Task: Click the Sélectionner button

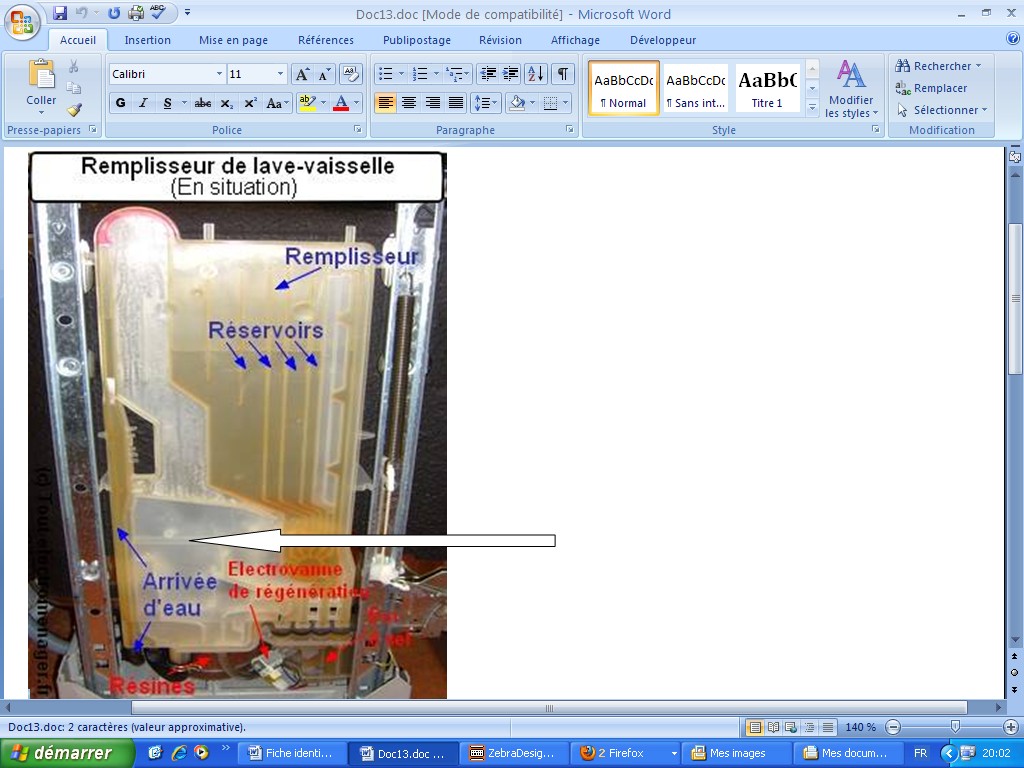Action: pyautogui.click(x=942, y=110)
